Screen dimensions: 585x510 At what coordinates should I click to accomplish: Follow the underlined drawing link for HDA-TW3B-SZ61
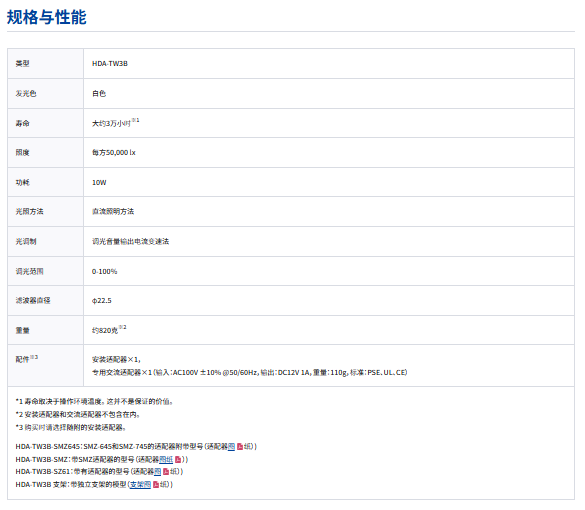pos(157,472)
